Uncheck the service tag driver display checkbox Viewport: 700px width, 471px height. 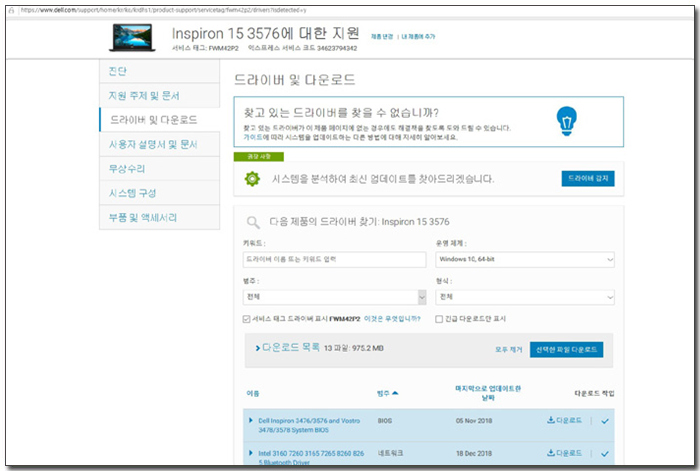(246, 319)
